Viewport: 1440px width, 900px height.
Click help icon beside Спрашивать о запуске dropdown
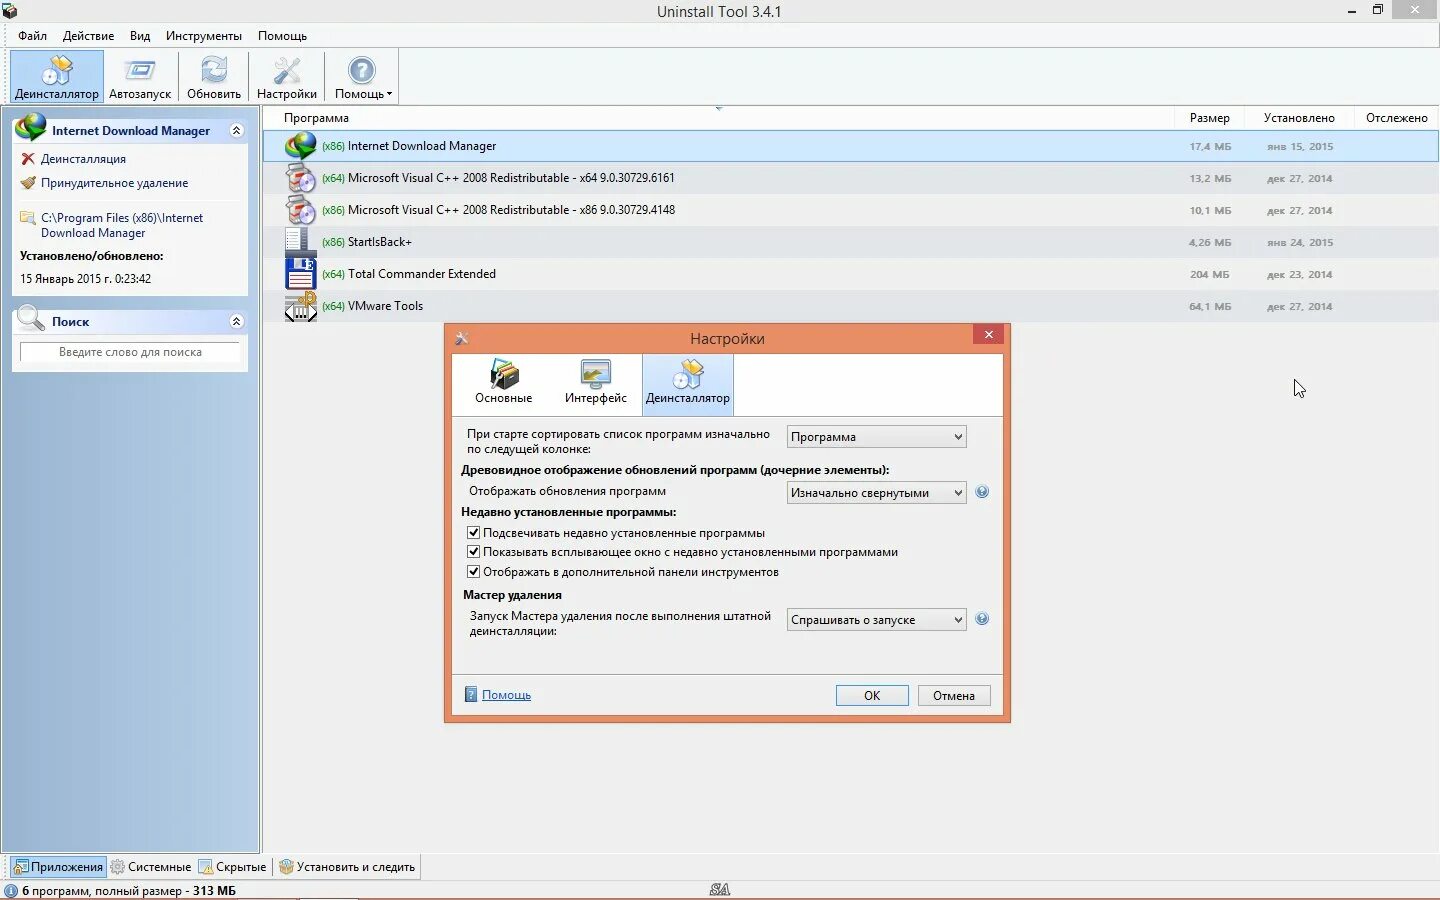click(982, 619)
